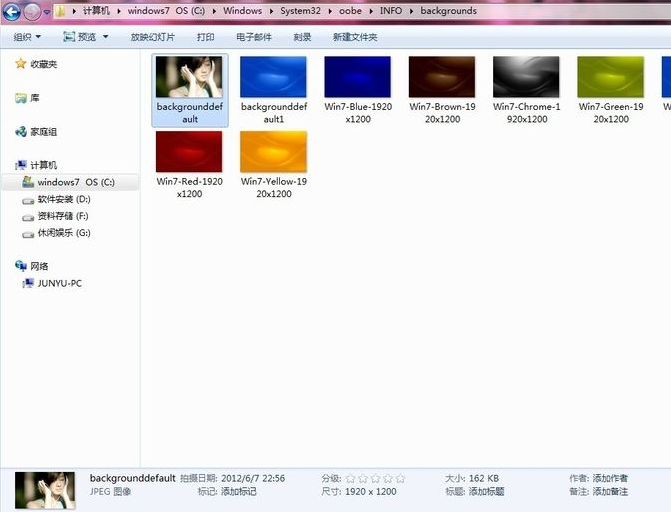Select the Win7-Chrome-1920x1200 image thumbnail
Viewport: 671px width, 512px height.
(x=526, y=76)
